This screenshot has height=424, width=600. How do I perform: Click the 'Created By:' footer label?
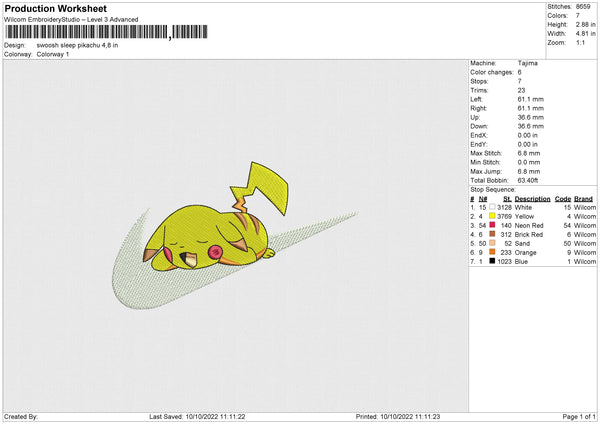tap(21, 417)
